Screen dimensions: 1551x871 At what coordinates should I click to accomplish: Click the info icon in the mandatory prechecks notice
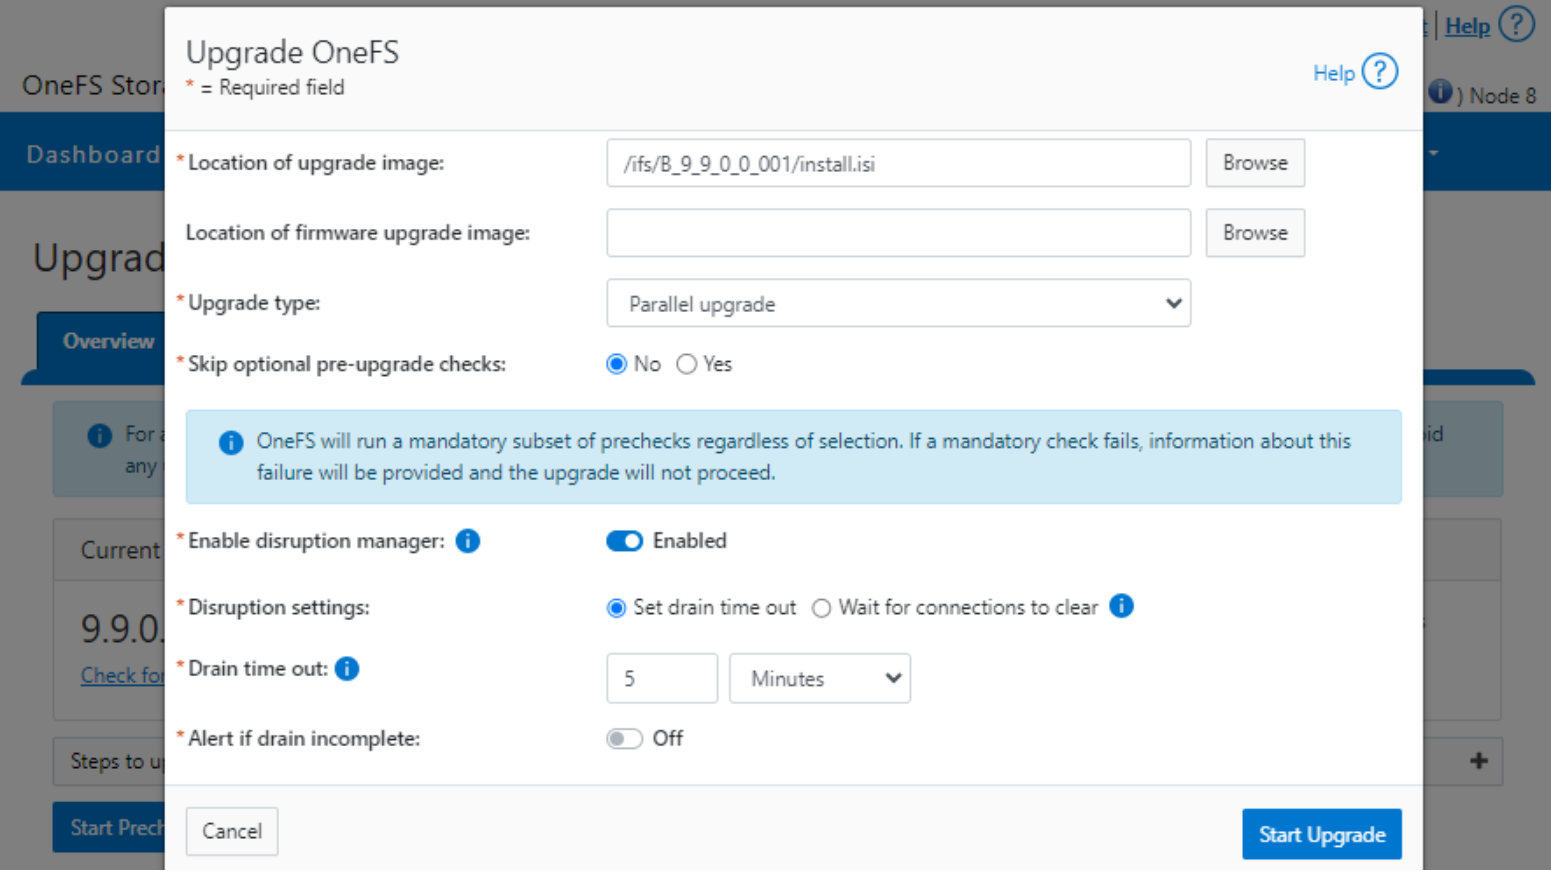click(x=231, y=443)
